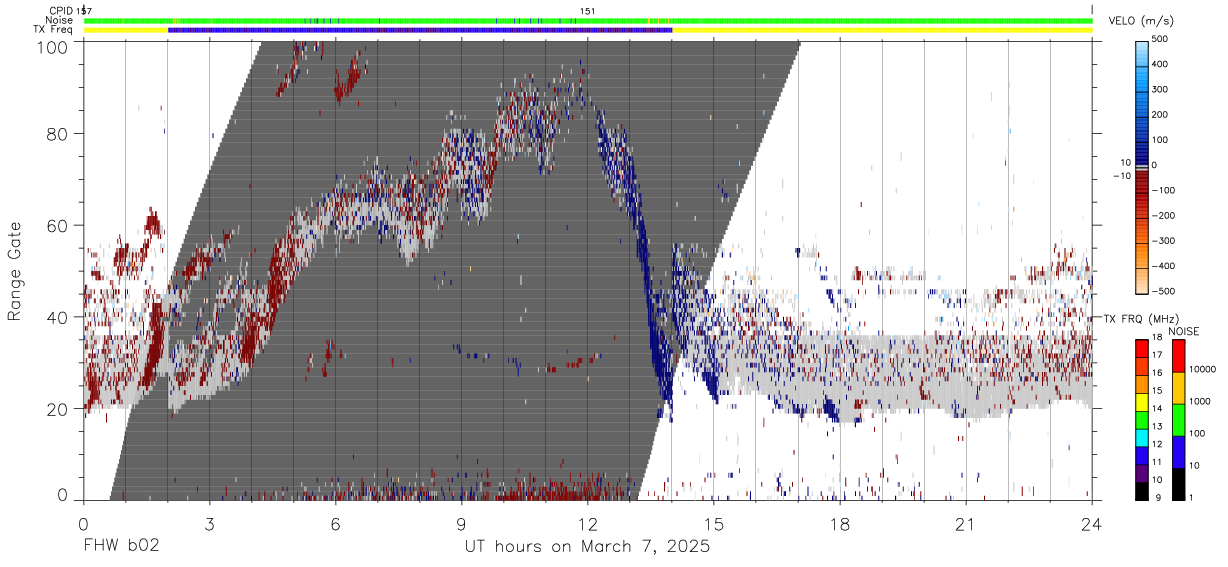1228x567 pixels.
Task: Click the '200' velocity scale value
Action: (1162, 114)
